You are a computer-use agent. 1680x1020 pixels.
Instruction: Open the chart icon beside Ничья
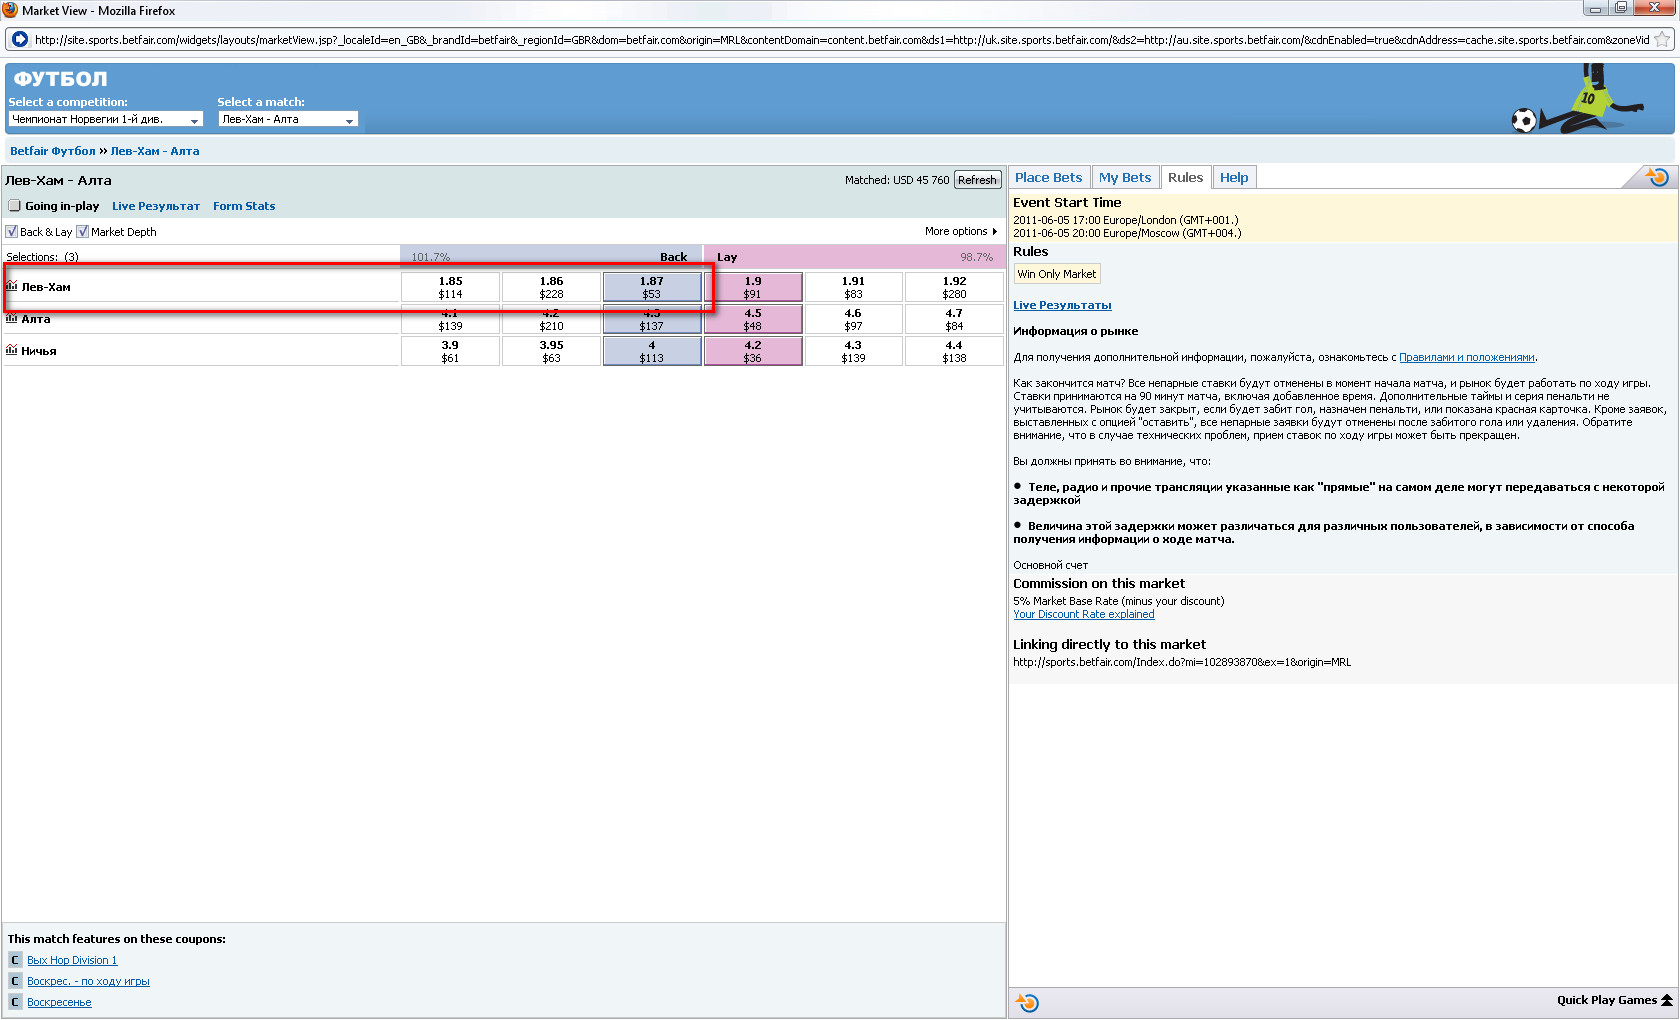(x=12, y=350)
